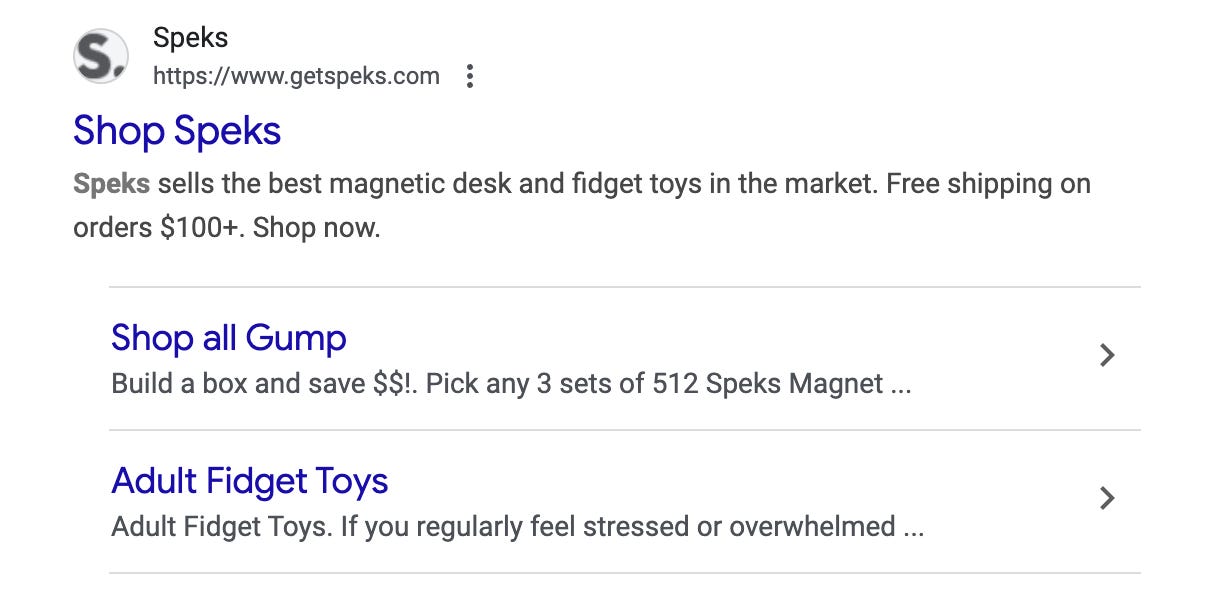Click the bolded Speks word in the description
The height and width of the screenshot is (600, 1216).
[110, 183]
